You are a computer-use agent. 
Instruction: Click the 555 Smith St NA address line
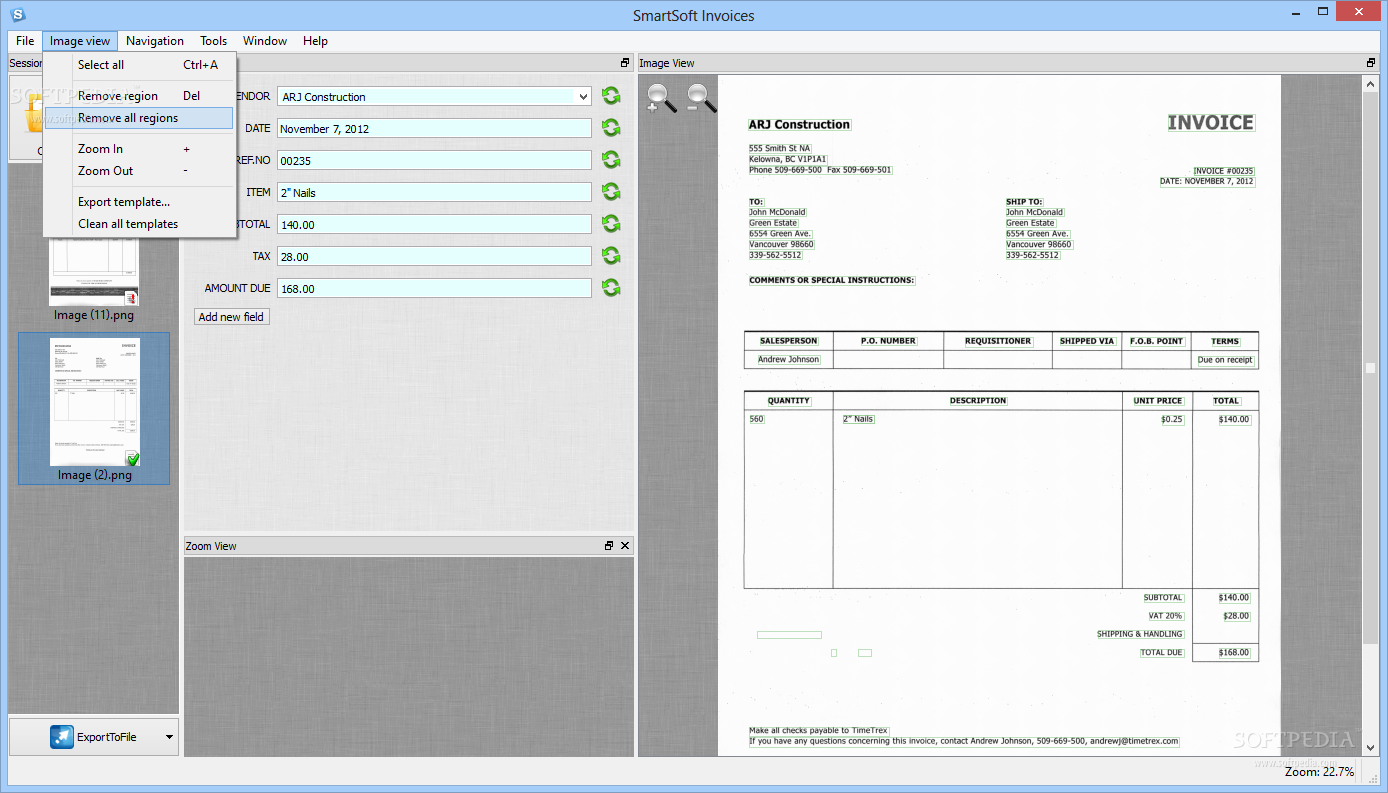(779, 148)
